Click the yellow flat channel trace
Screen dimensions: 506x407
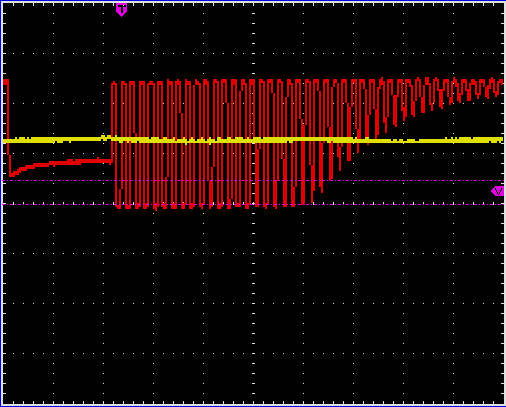tap(253, 140)
